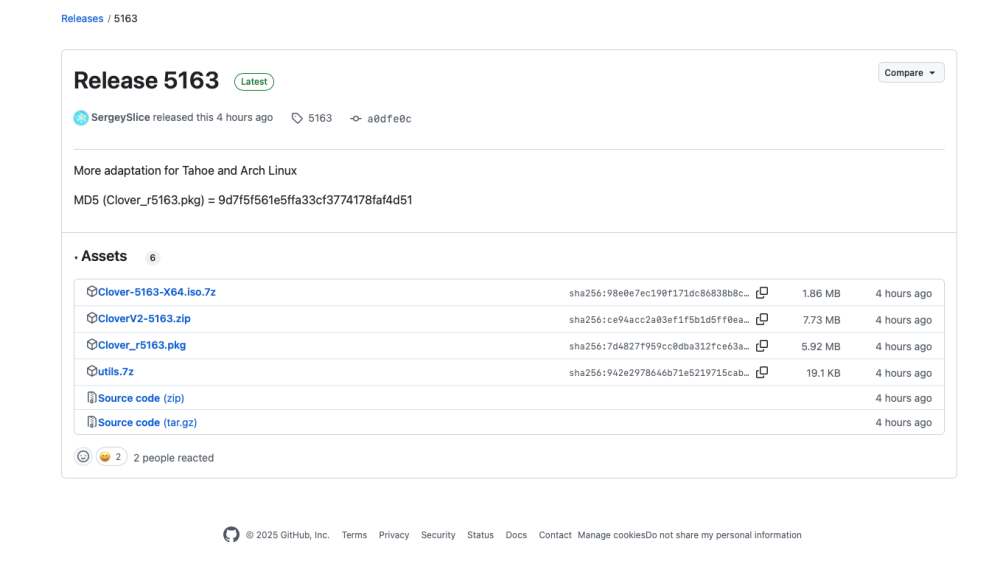Screen dimensions: 1000x564
Task: Go to GitHub home via footer logo
Action: click(232, 535)
